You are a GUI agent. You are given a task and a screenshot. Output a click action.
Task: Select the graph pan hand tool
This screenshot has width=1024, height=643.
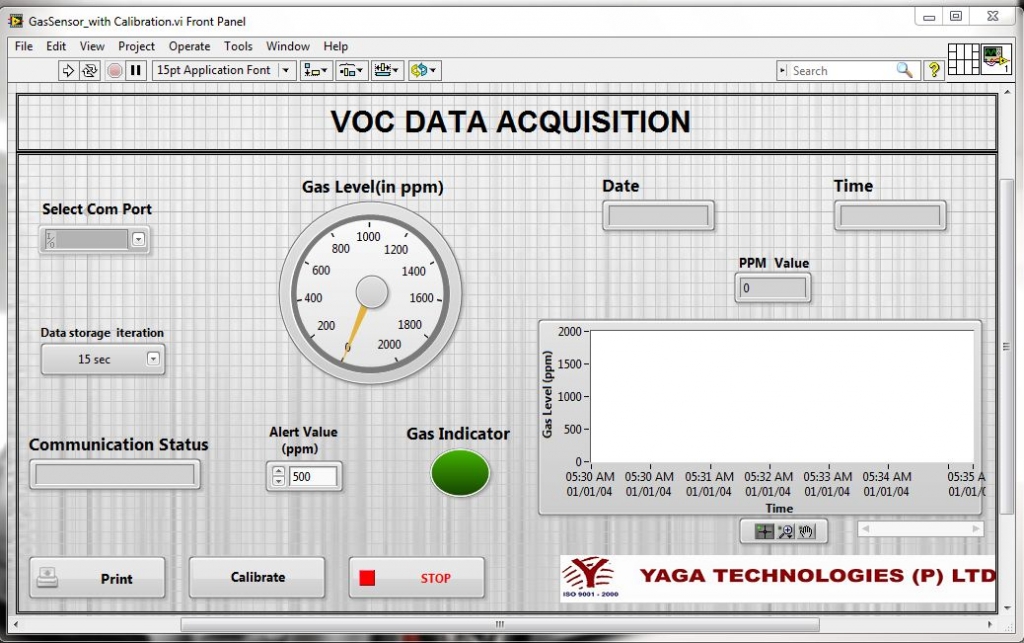pyautogui.click(x=806, y=531)
